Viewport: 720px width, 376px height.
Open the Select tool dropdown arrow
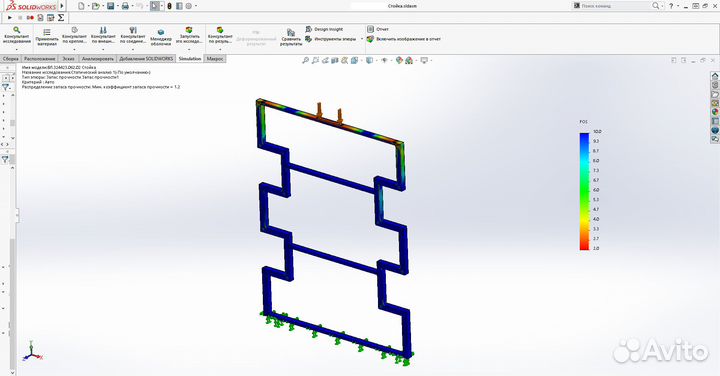pyautogui.click(x=162, y=6)
